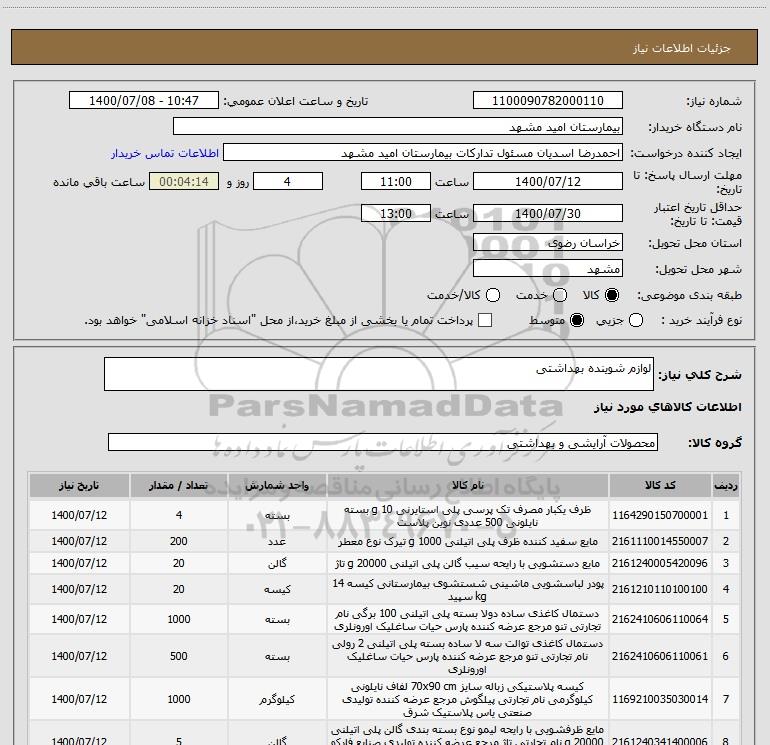Click the description box لوازم شوینده بهداشتی
The image size is (770, 745).
click(379, 374)
